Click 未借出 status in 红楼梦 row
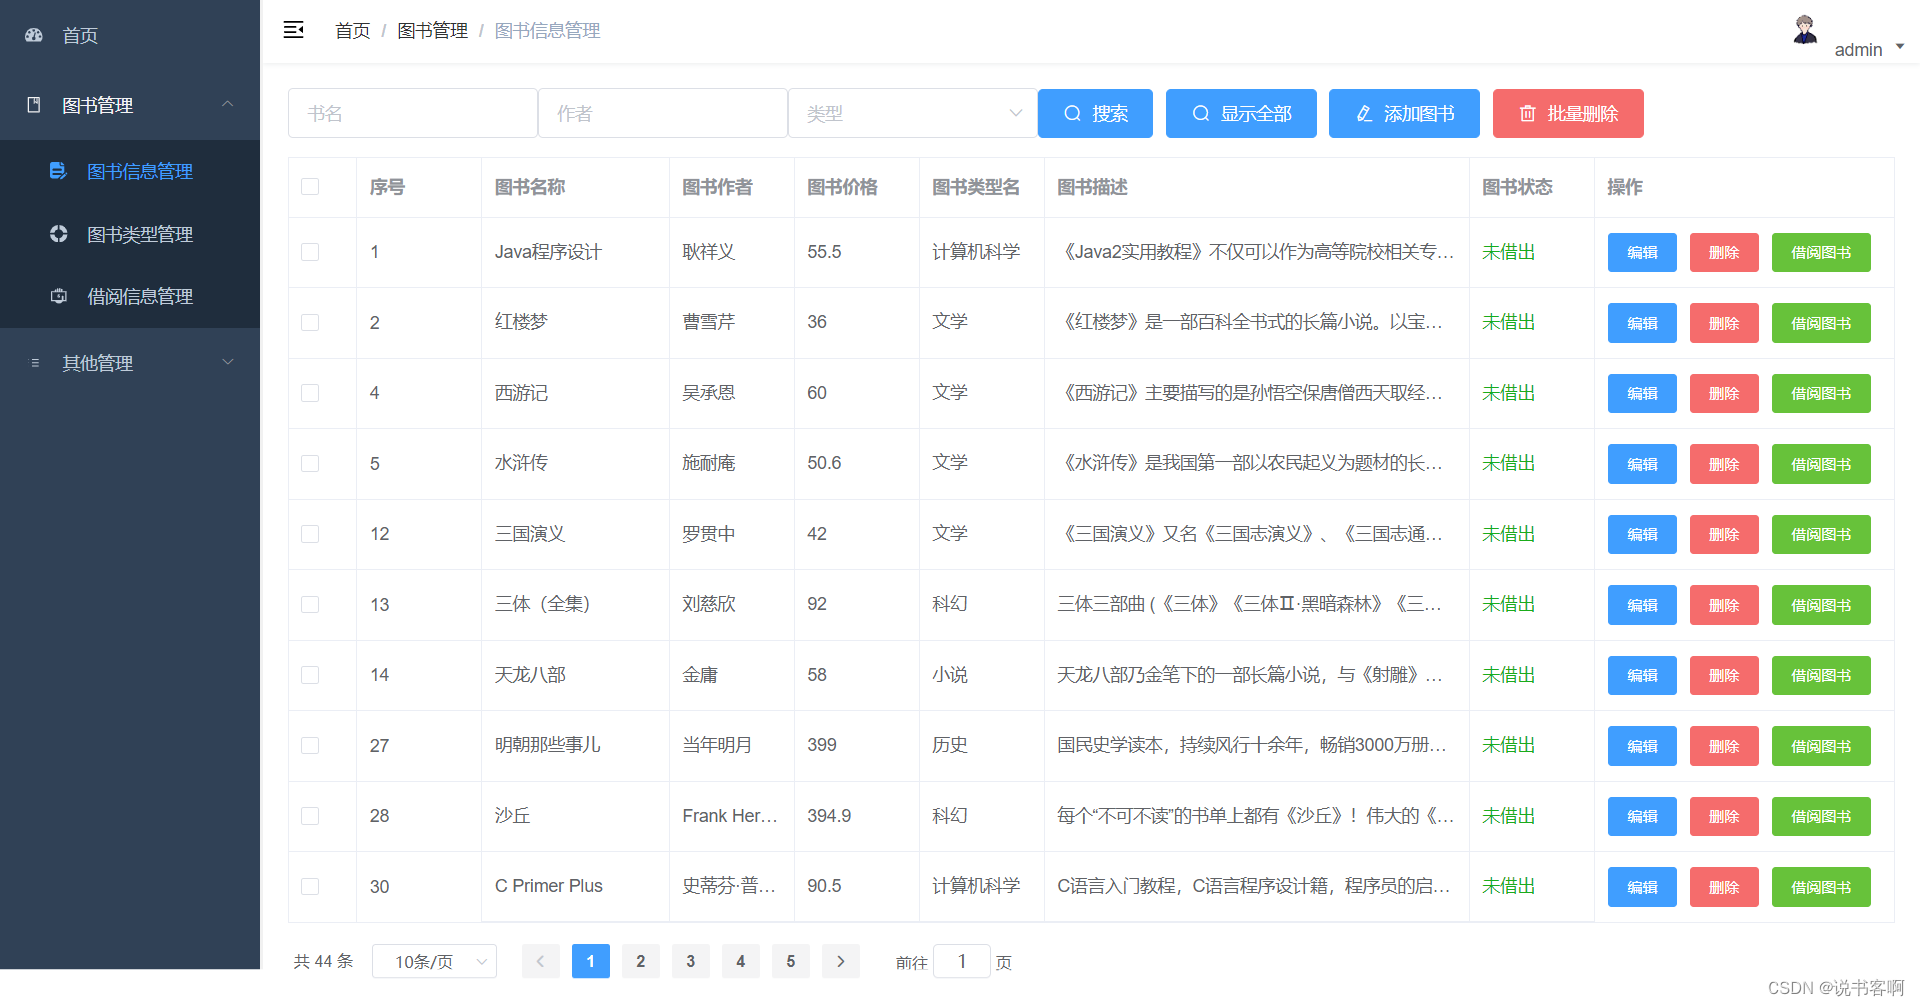The width and height of the screenshot is (1920, 1006). (x=1508, y=322)
